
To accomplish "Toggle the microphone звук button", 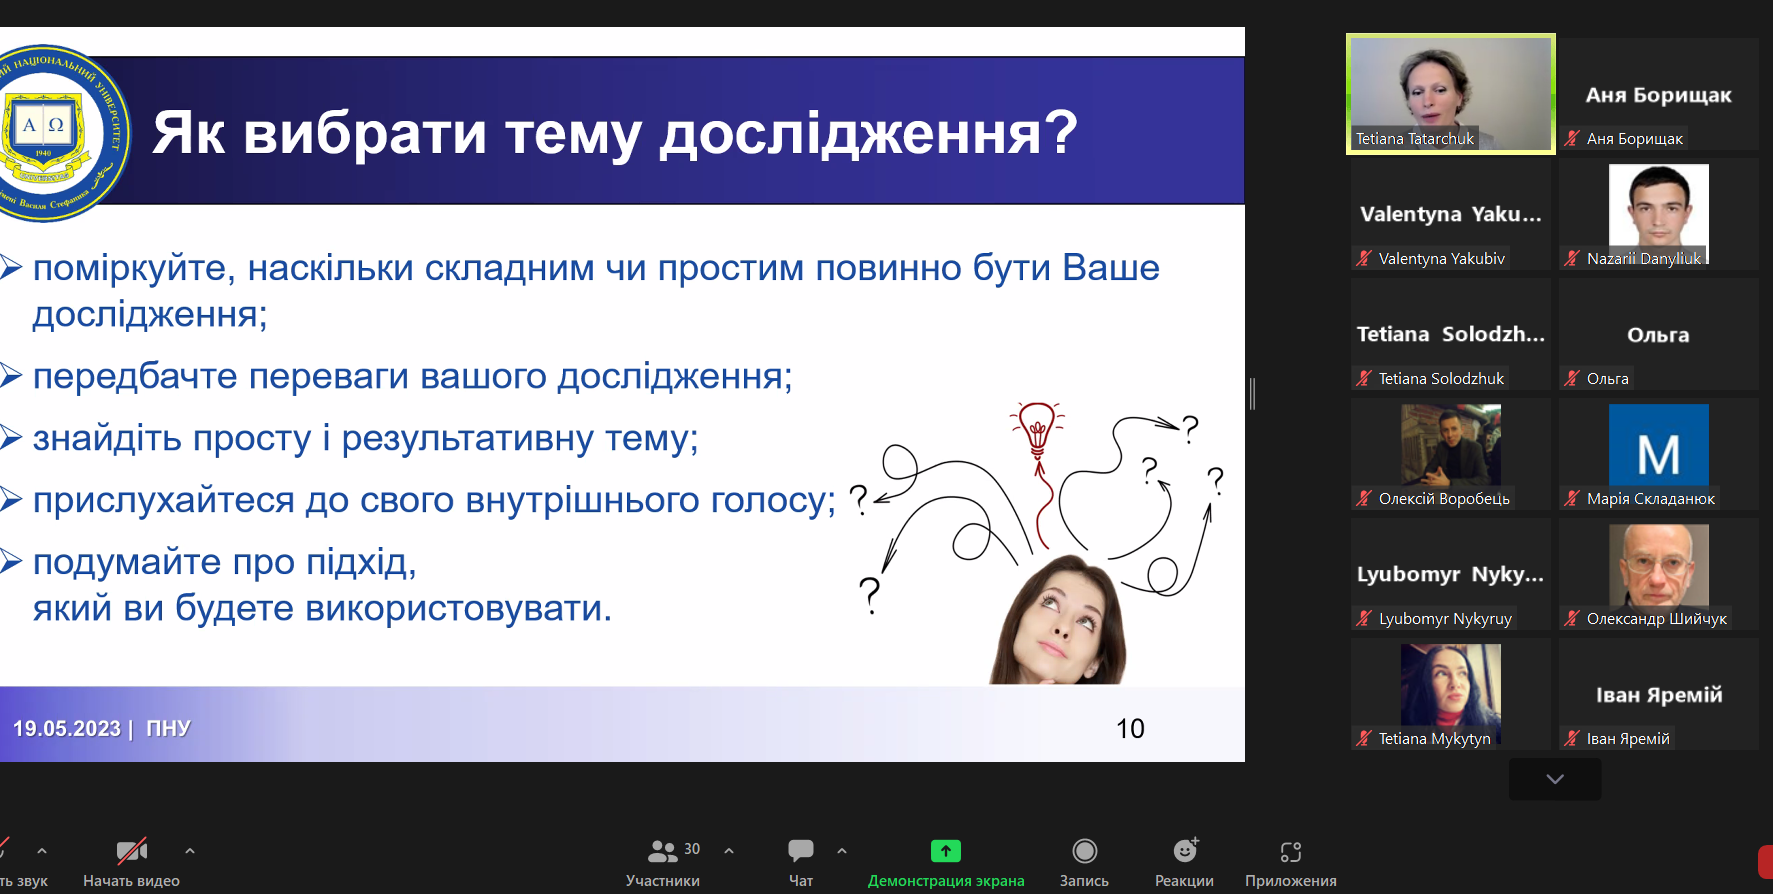I will pyautogui.click(x=10, y=862).
